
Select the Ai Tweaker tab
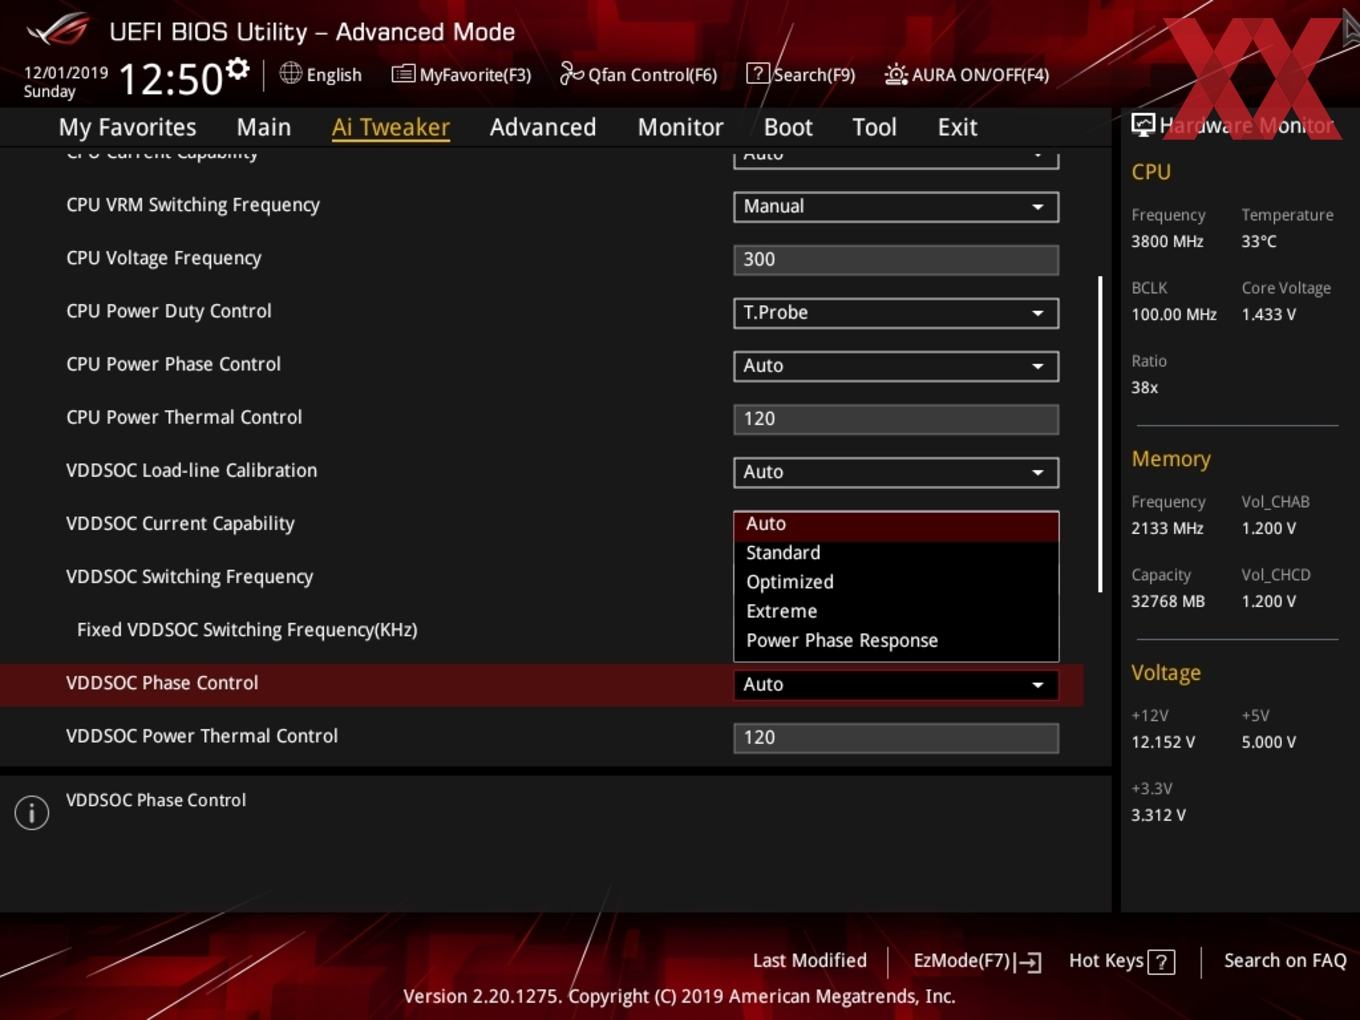coord(390,127)
